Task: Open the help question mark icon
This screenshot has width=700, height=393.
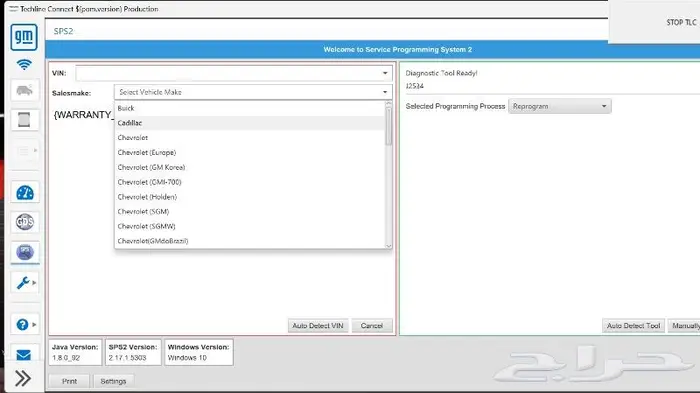Action: point(22,325)
